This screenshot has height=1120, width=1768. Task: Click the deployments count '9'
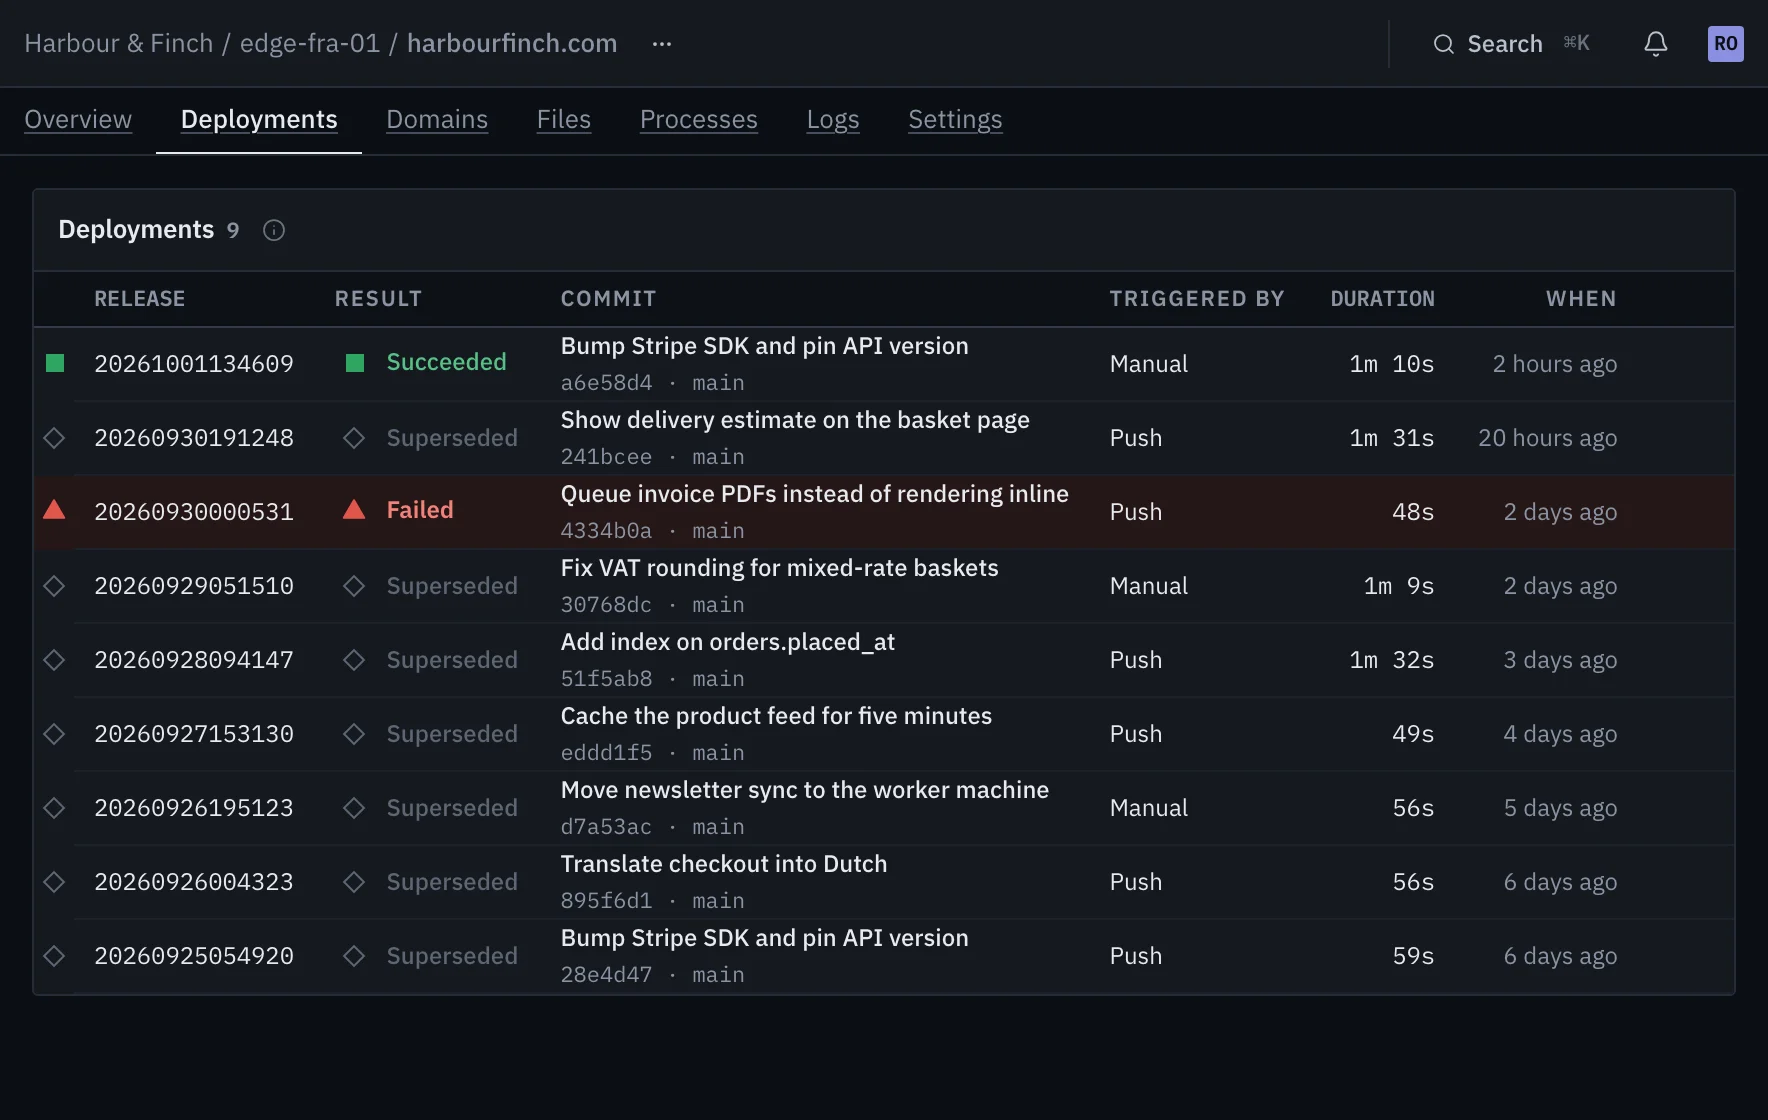pos(233,231)
